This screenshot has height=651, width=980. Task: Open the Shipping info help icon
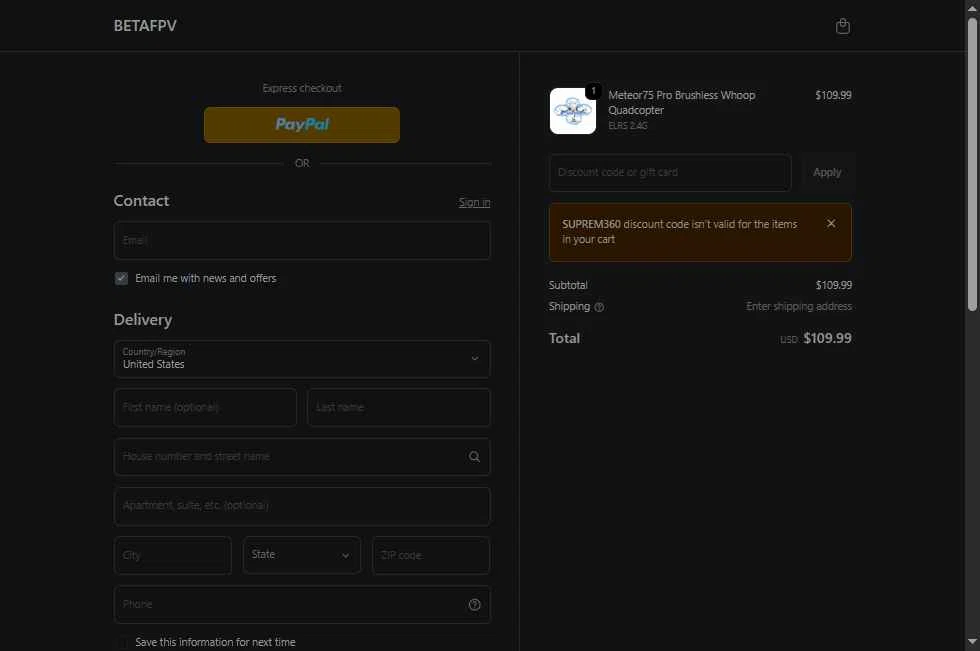pos(599,307)
